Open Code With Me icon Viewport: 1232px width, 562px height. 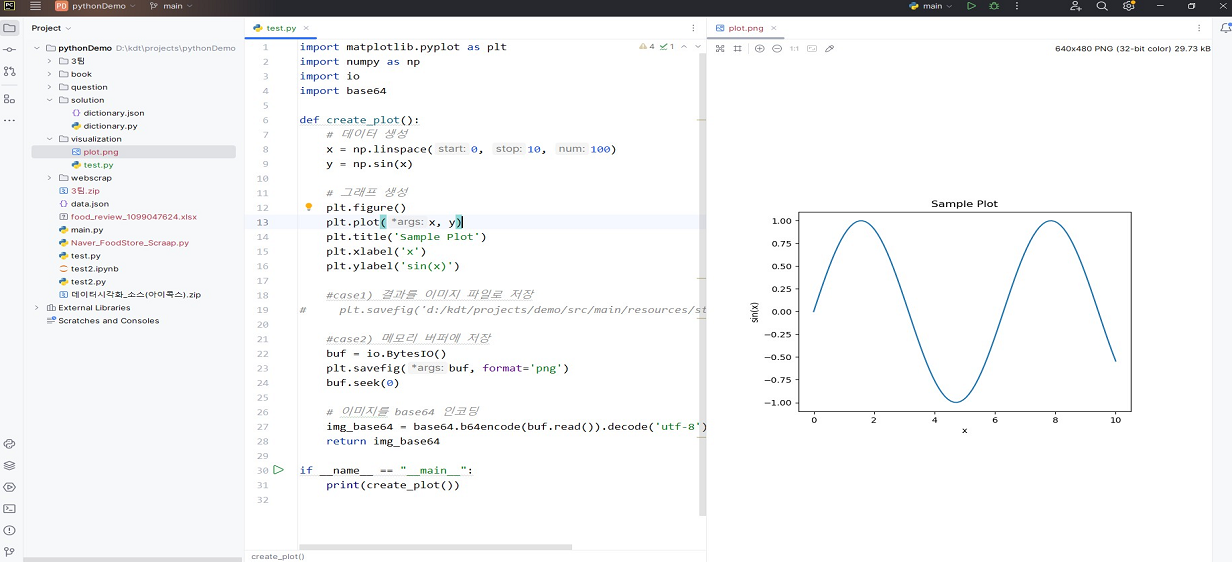tap(1076, 6)
